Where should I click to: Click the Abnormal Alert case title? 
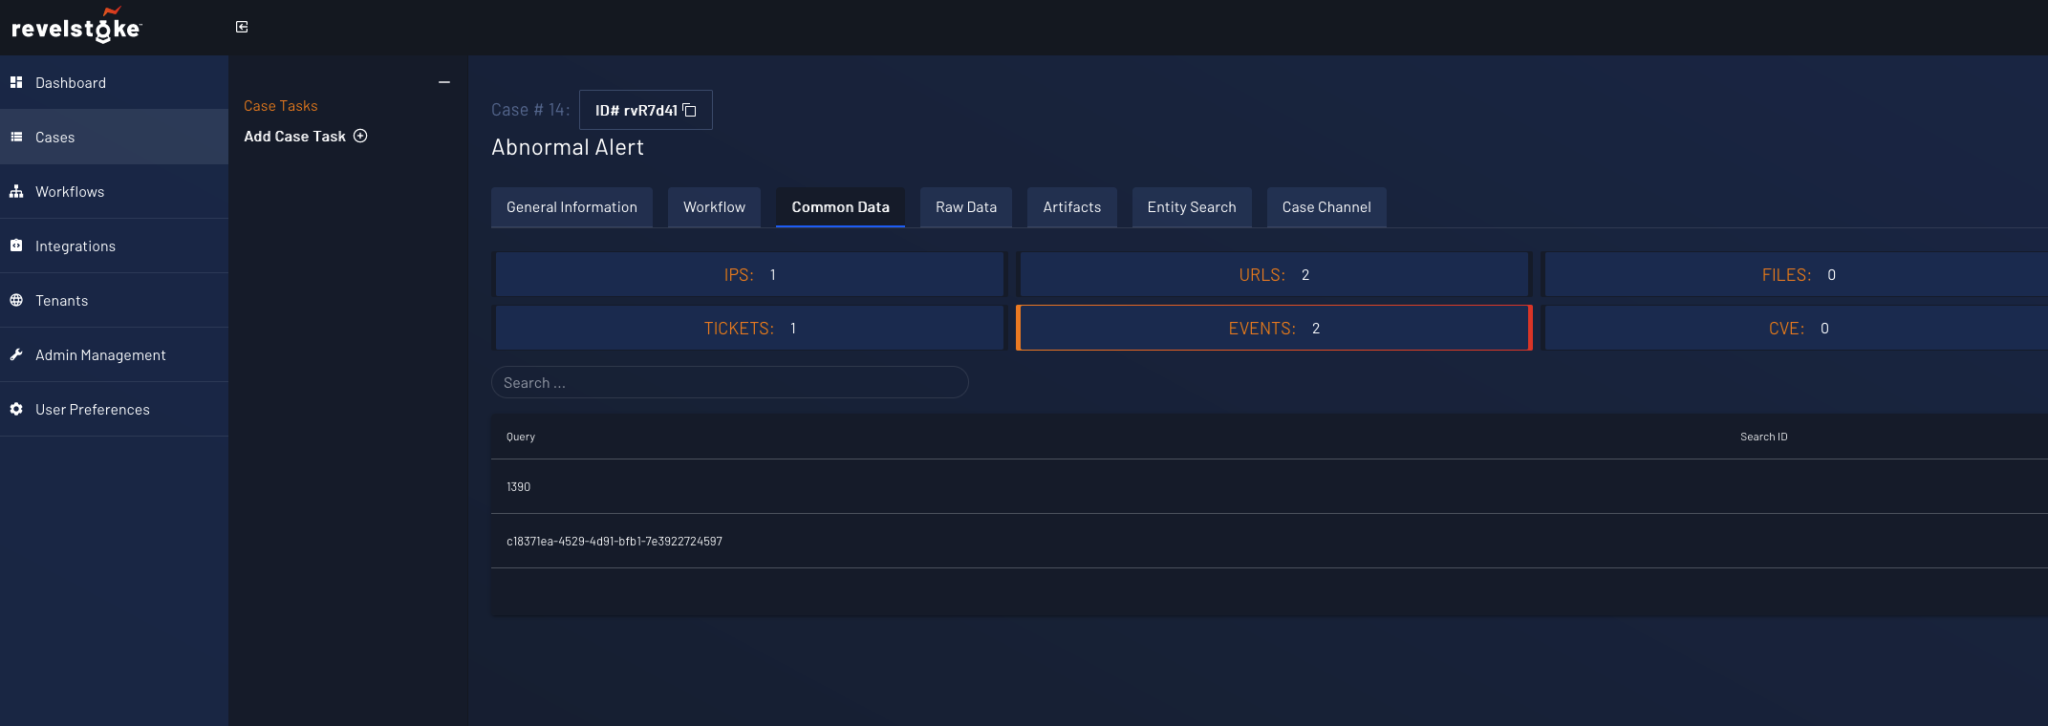coord(567,147)
